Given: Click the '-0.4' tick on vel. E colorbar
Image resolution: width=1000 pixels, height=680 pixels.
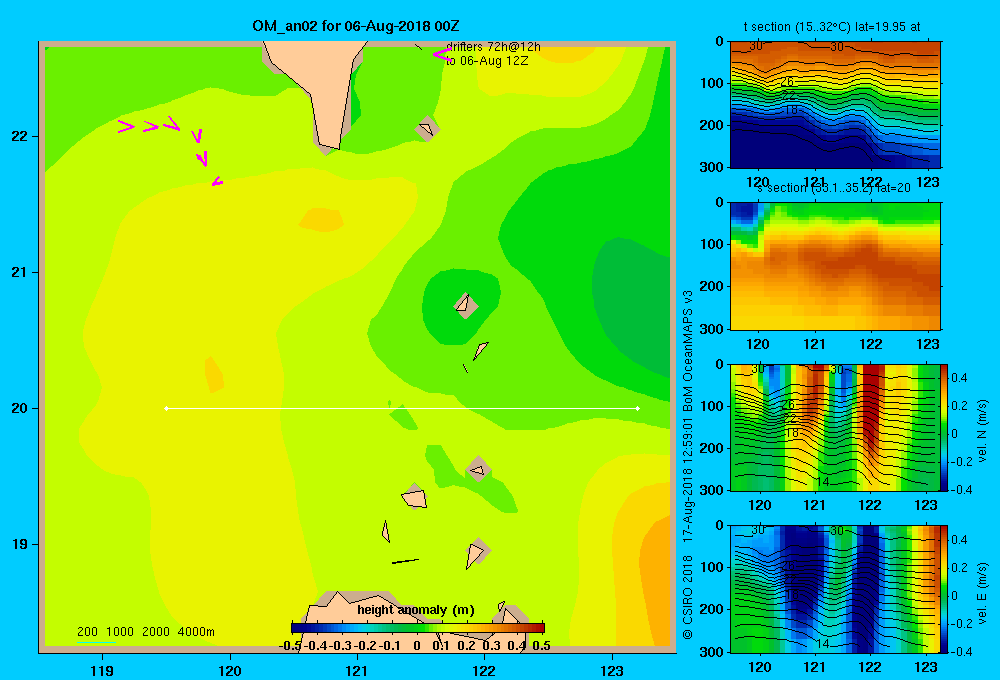Looking at the screenshot, I should pos(961,651).
